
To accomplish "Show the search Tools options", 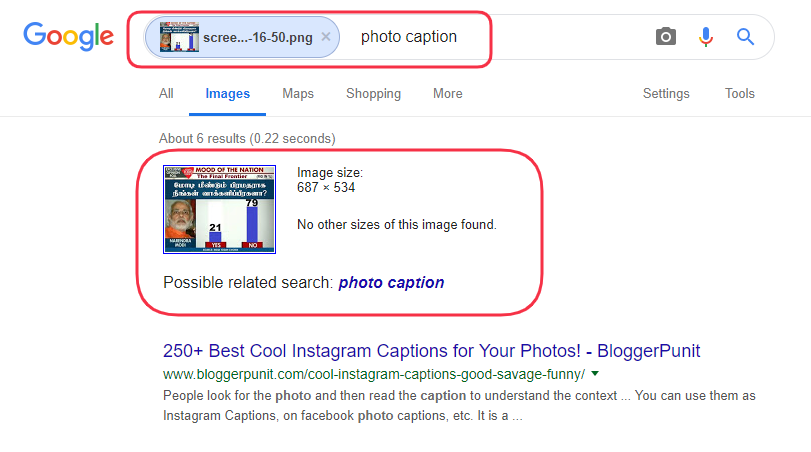I will pyautogui.click(x=740, y=94).
